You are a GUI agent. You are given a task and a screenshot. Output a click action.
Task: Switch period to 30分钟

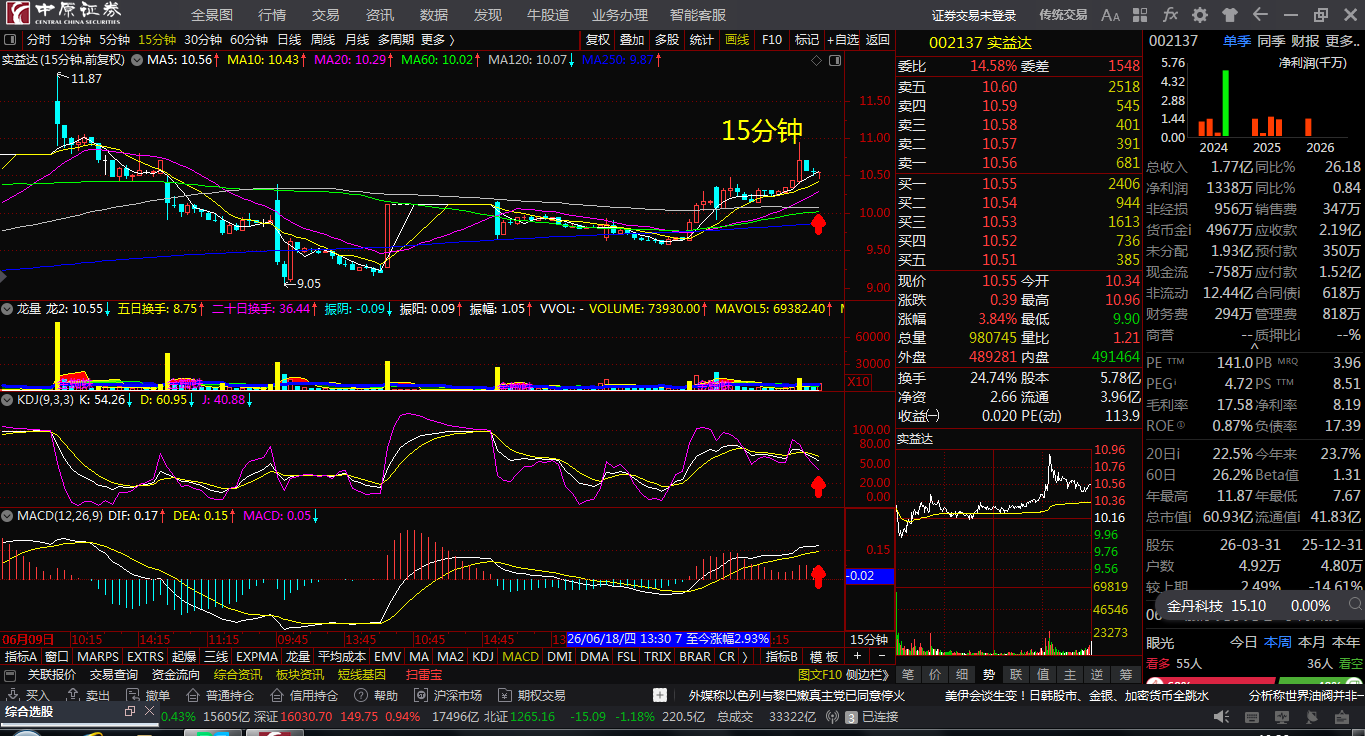pyautogui.click(x=203, y=40)
